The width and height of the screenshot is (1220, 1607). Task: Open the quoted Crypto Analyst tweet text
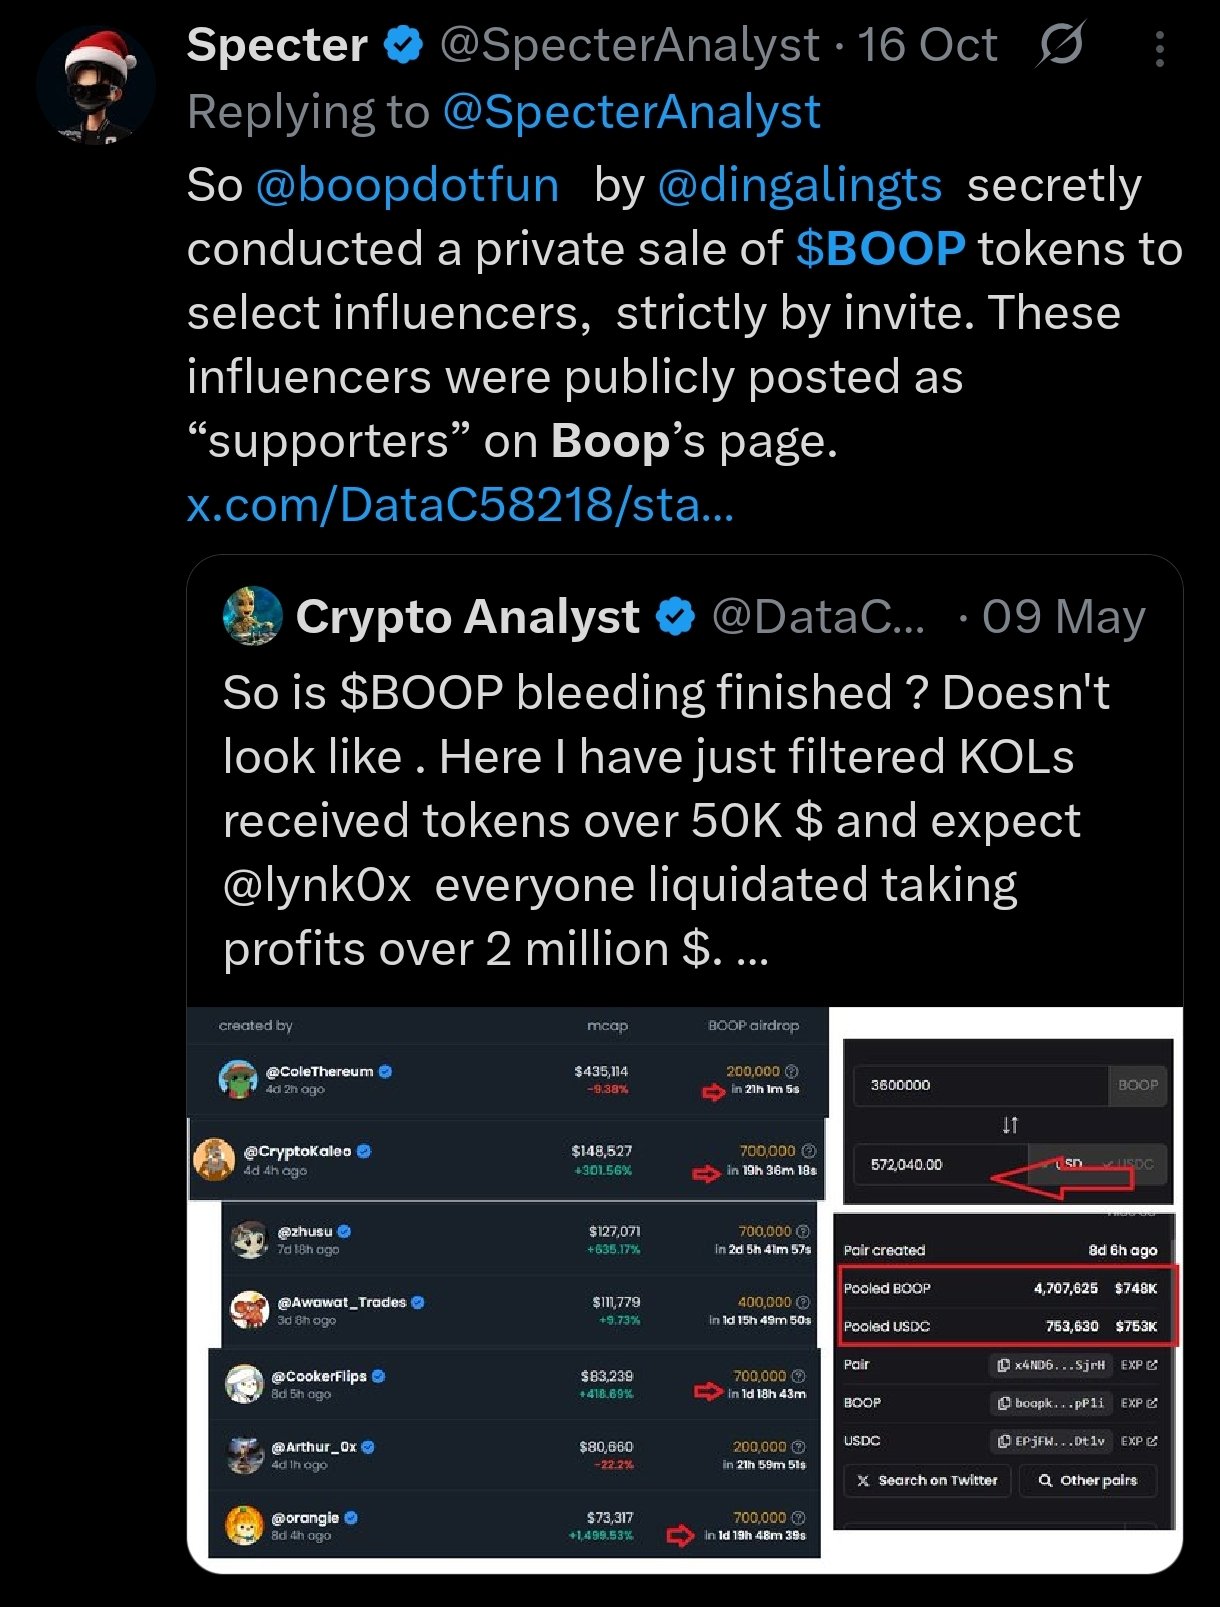tap(665, 820)
